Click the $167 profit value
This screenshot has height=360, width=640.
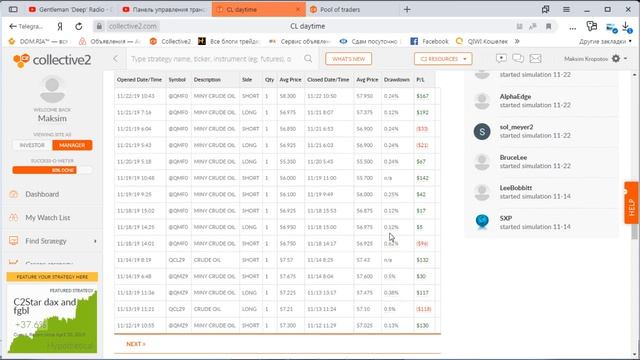click(x=422, y=96)
